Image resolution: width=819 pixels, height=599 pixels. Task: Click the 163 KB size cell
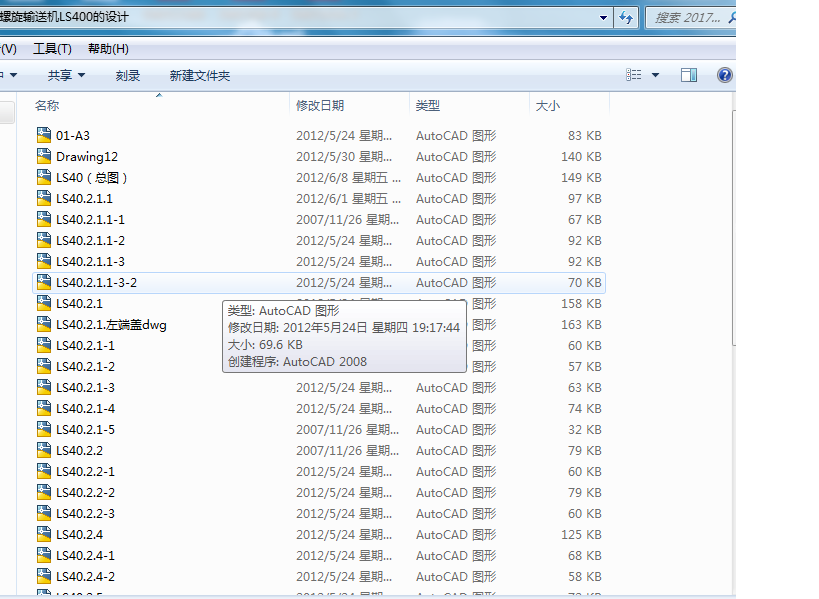coord(581,324)
